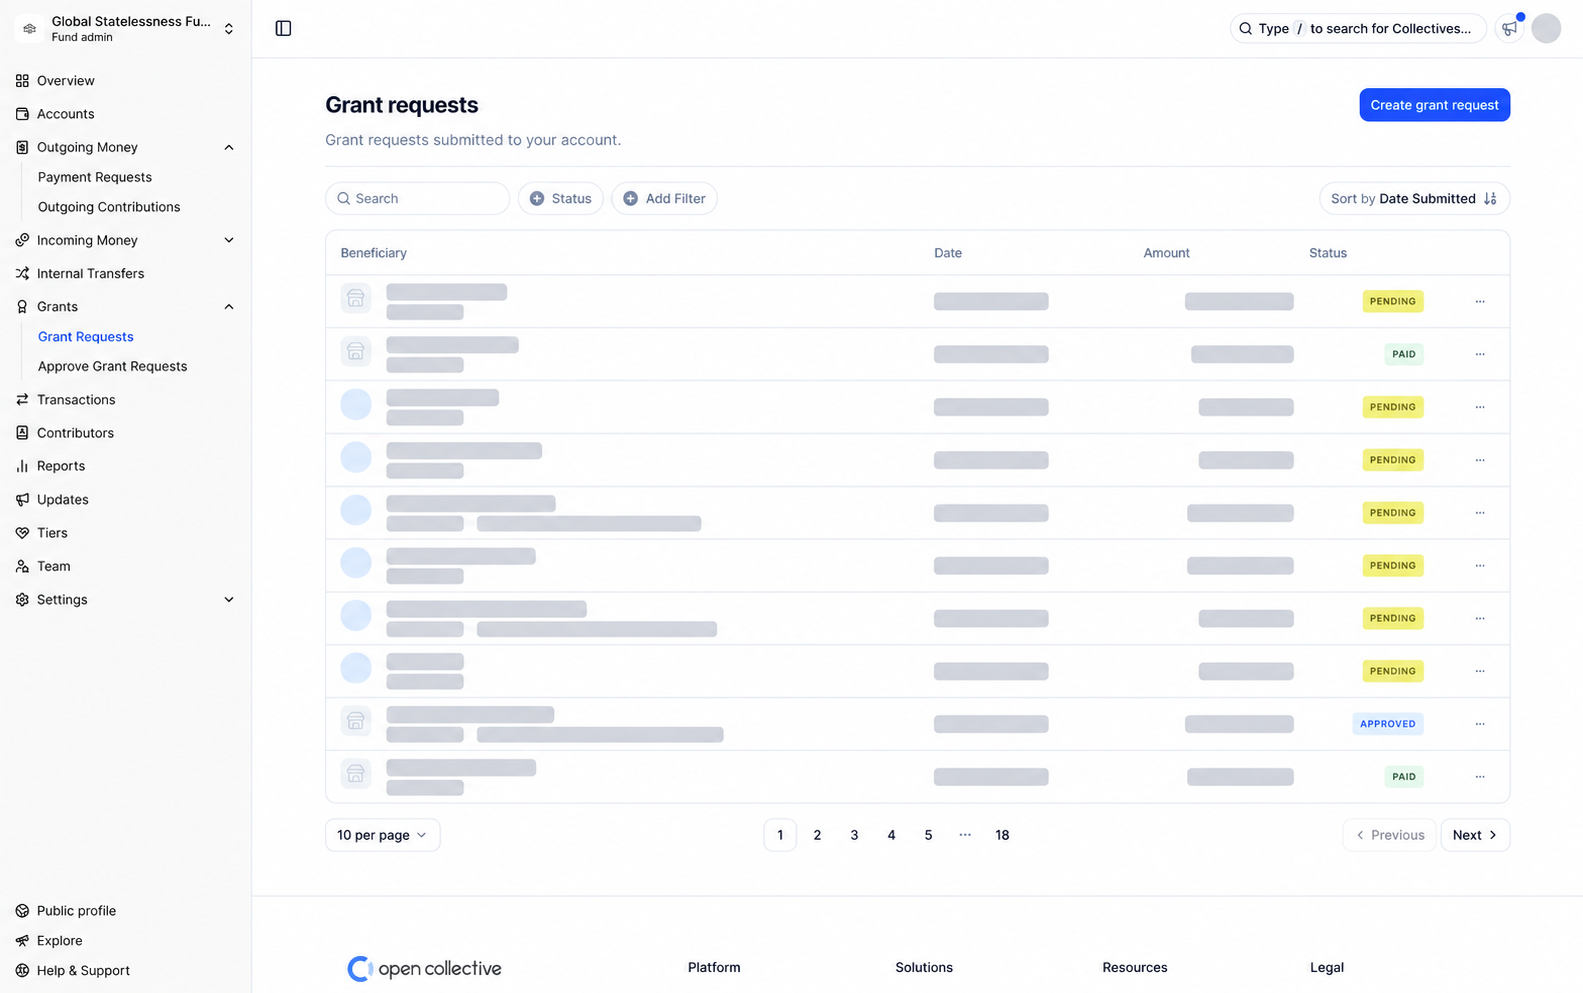Click the APPROVED status badge
The height and width of the screenshot is (993, 1583).
point(1387,724)
